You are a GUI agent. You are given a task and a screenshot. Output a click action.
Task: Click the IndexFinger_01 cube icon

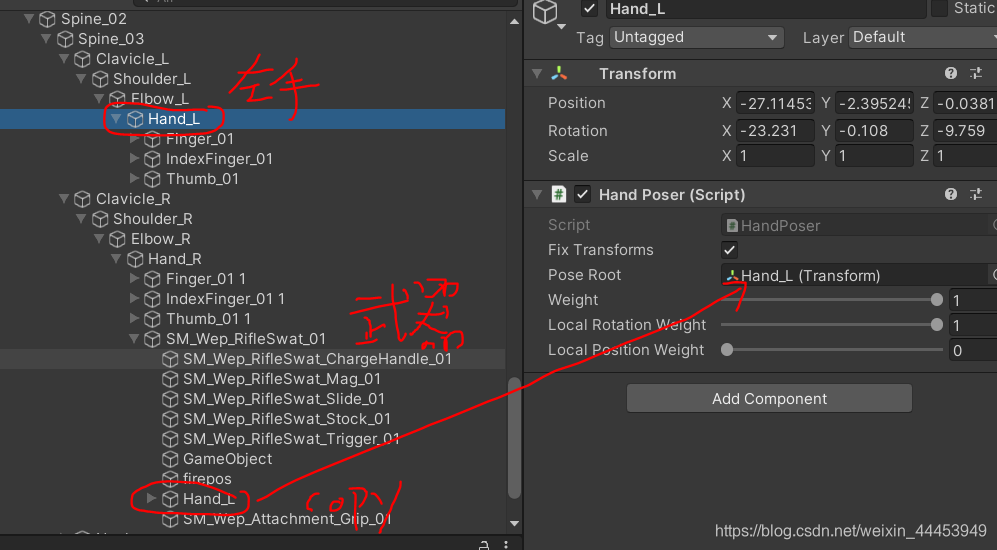tap(152, 159)
